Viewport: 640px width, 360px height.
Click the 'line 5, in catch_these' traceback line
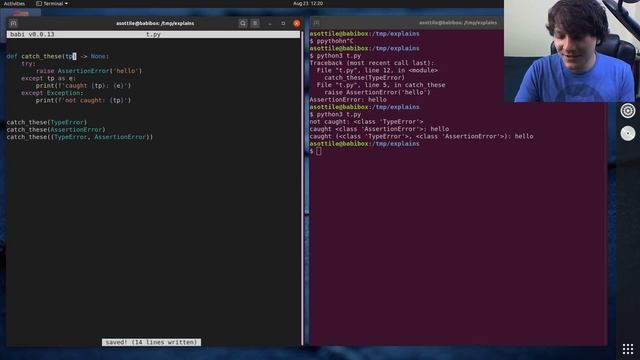tap(381, 85)
